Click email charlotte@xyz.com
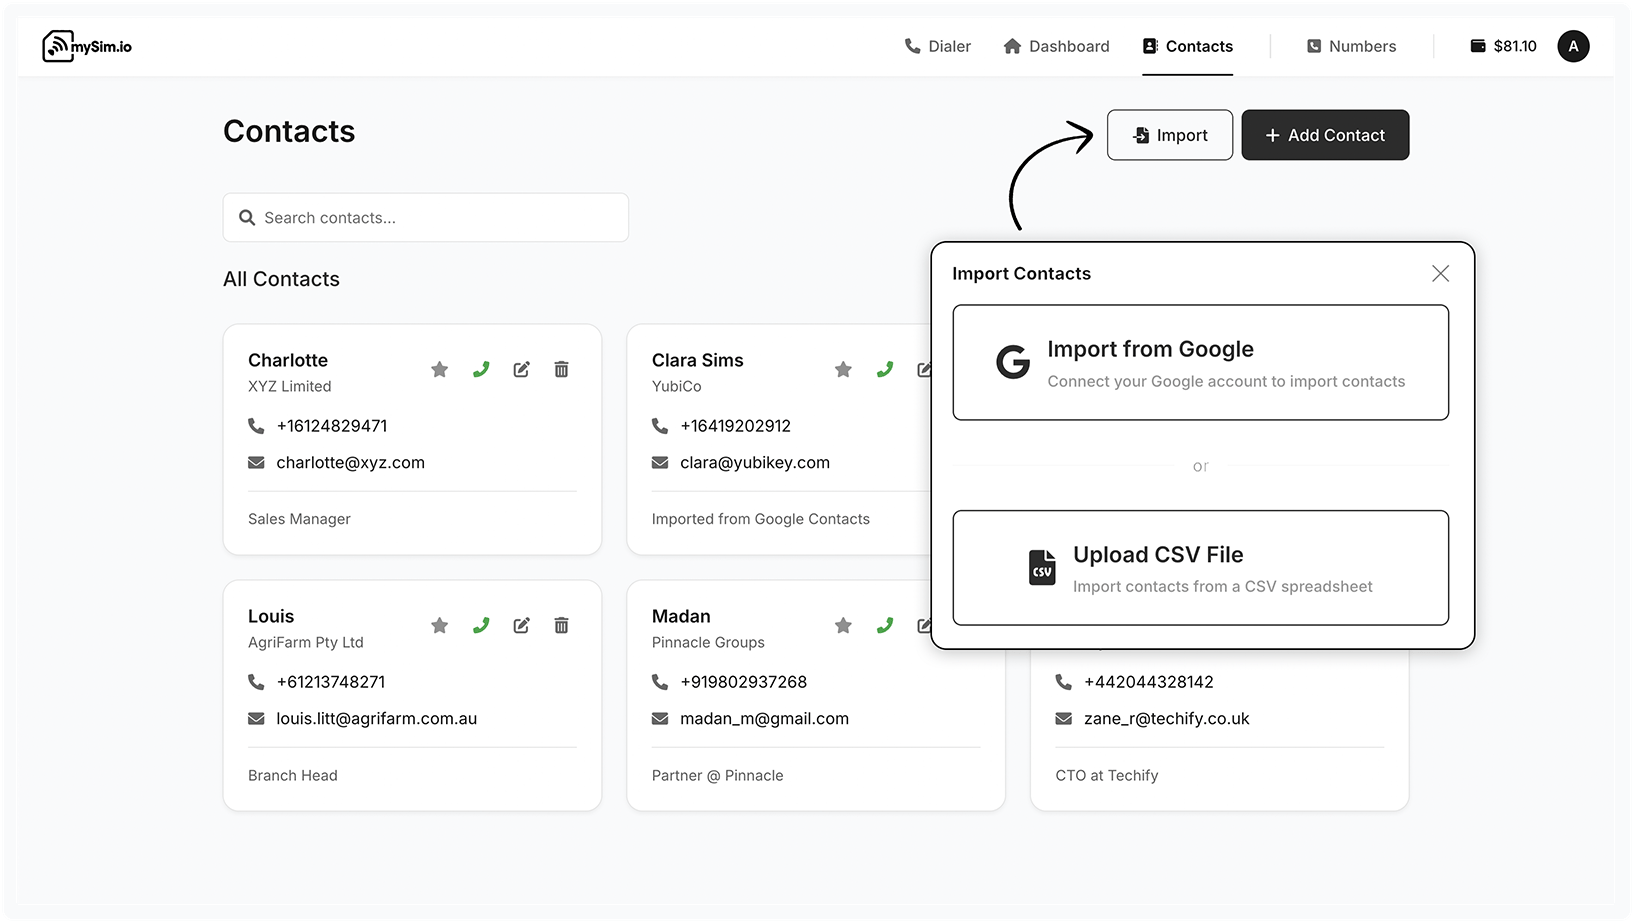This screenshot has height=923, width=1634. tap(350, 463)
